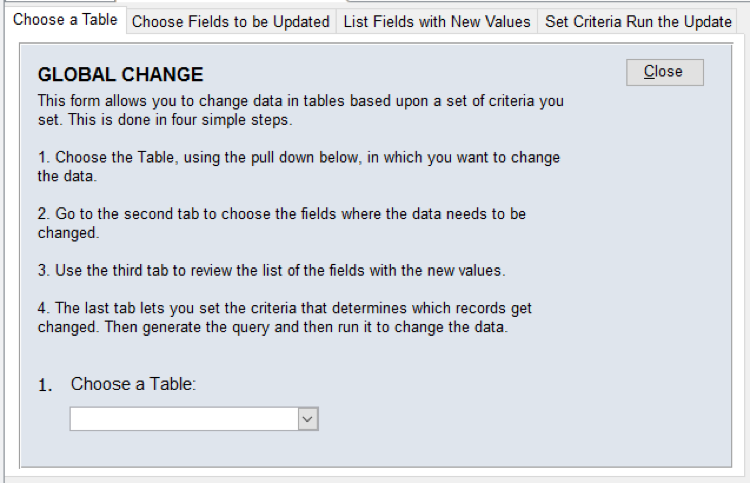
Task: Click step 2 instruction about the second tab
Action: click(281, 214)
